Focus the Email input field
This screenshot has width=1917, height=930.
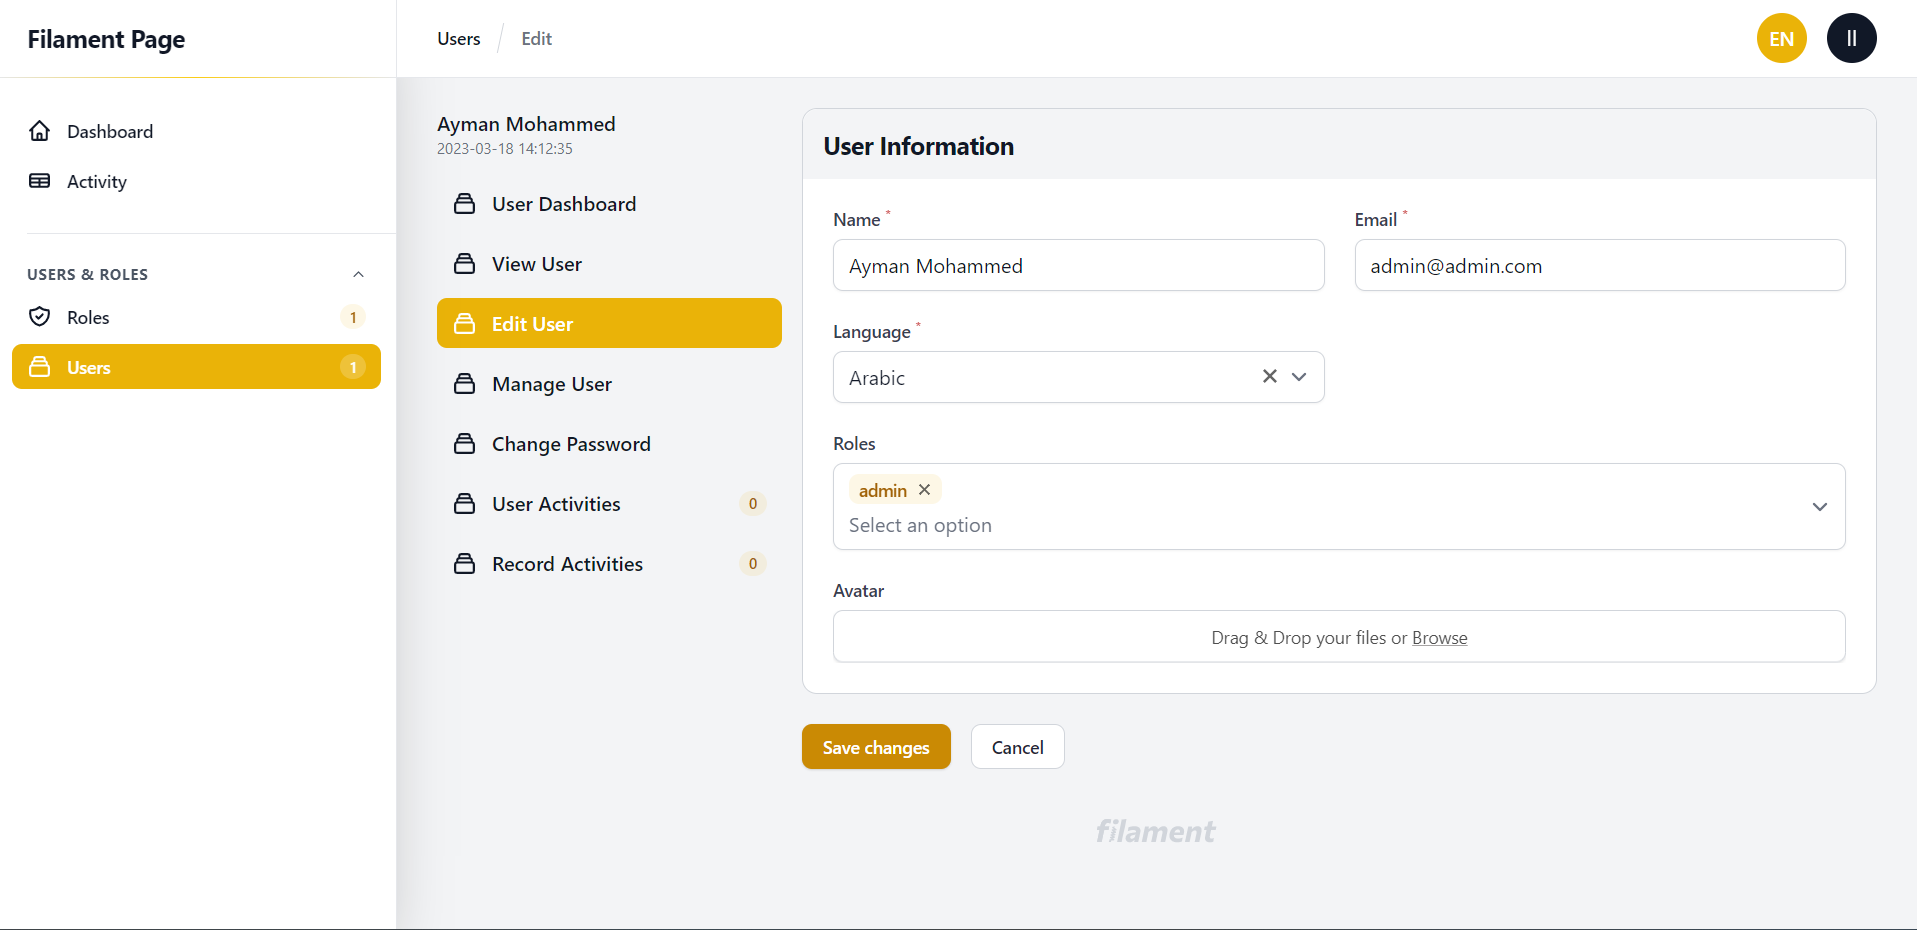click(x=1599, y=266)
